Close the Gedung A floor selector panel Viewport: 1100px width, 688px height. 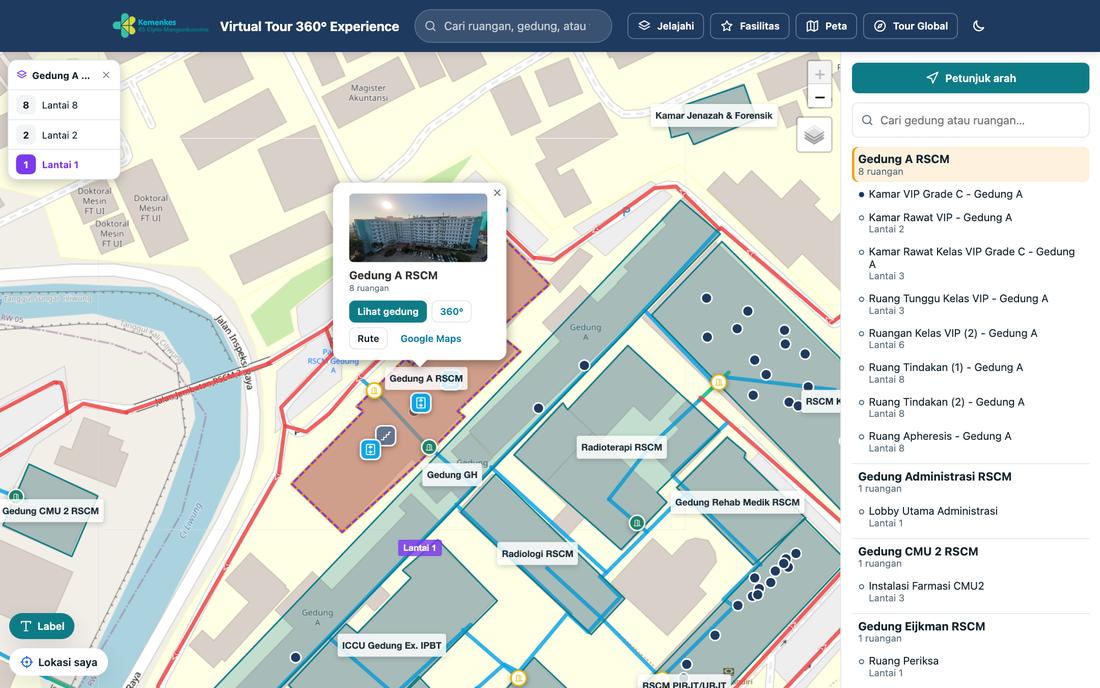[x=106, y=75]
